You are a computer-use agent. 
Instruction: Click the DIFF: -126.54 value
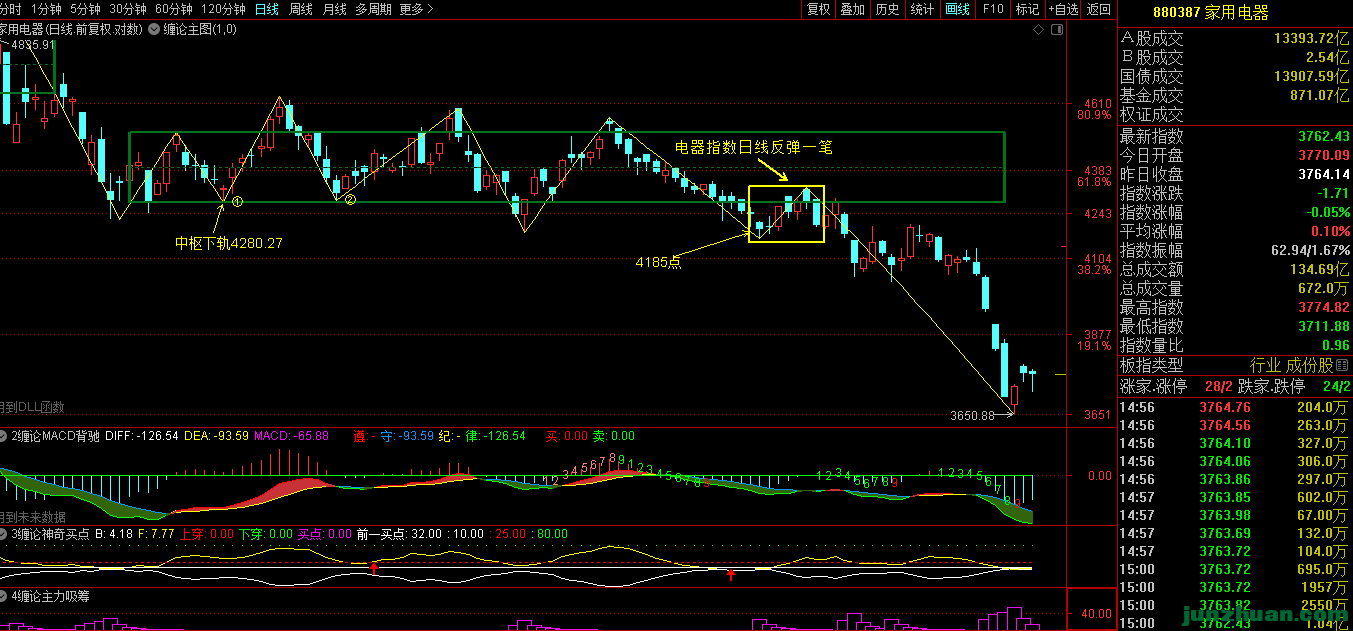(142, 436)
